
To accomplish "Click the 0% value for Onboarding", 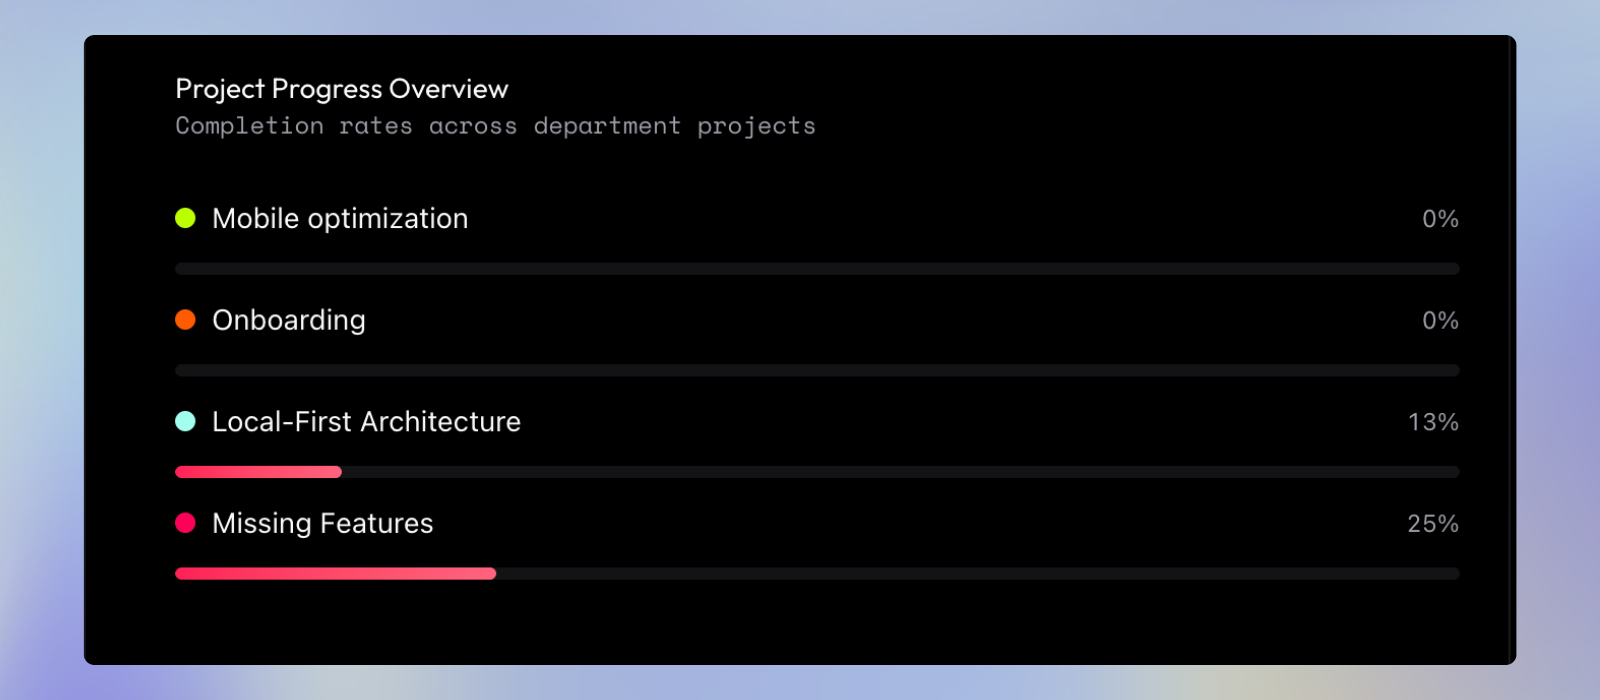I will [1440, 321].
